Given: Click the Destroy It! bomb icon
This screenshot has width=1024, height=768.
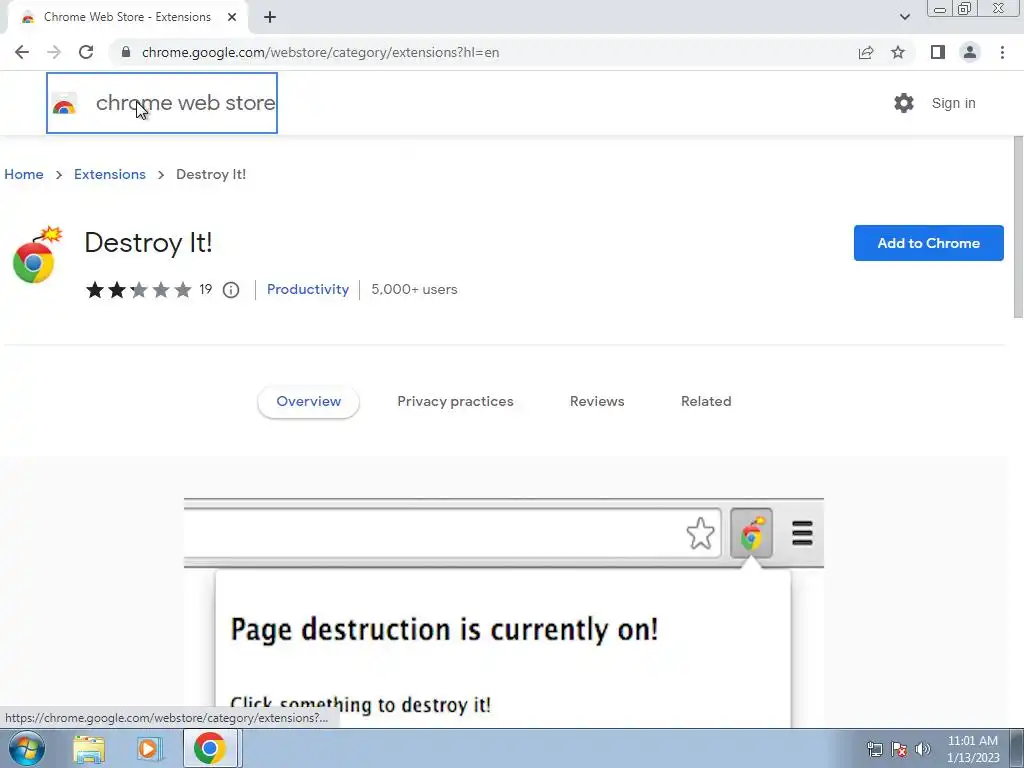Looking at the screenshot, I should pyautogui.click(x=37, y=255).
